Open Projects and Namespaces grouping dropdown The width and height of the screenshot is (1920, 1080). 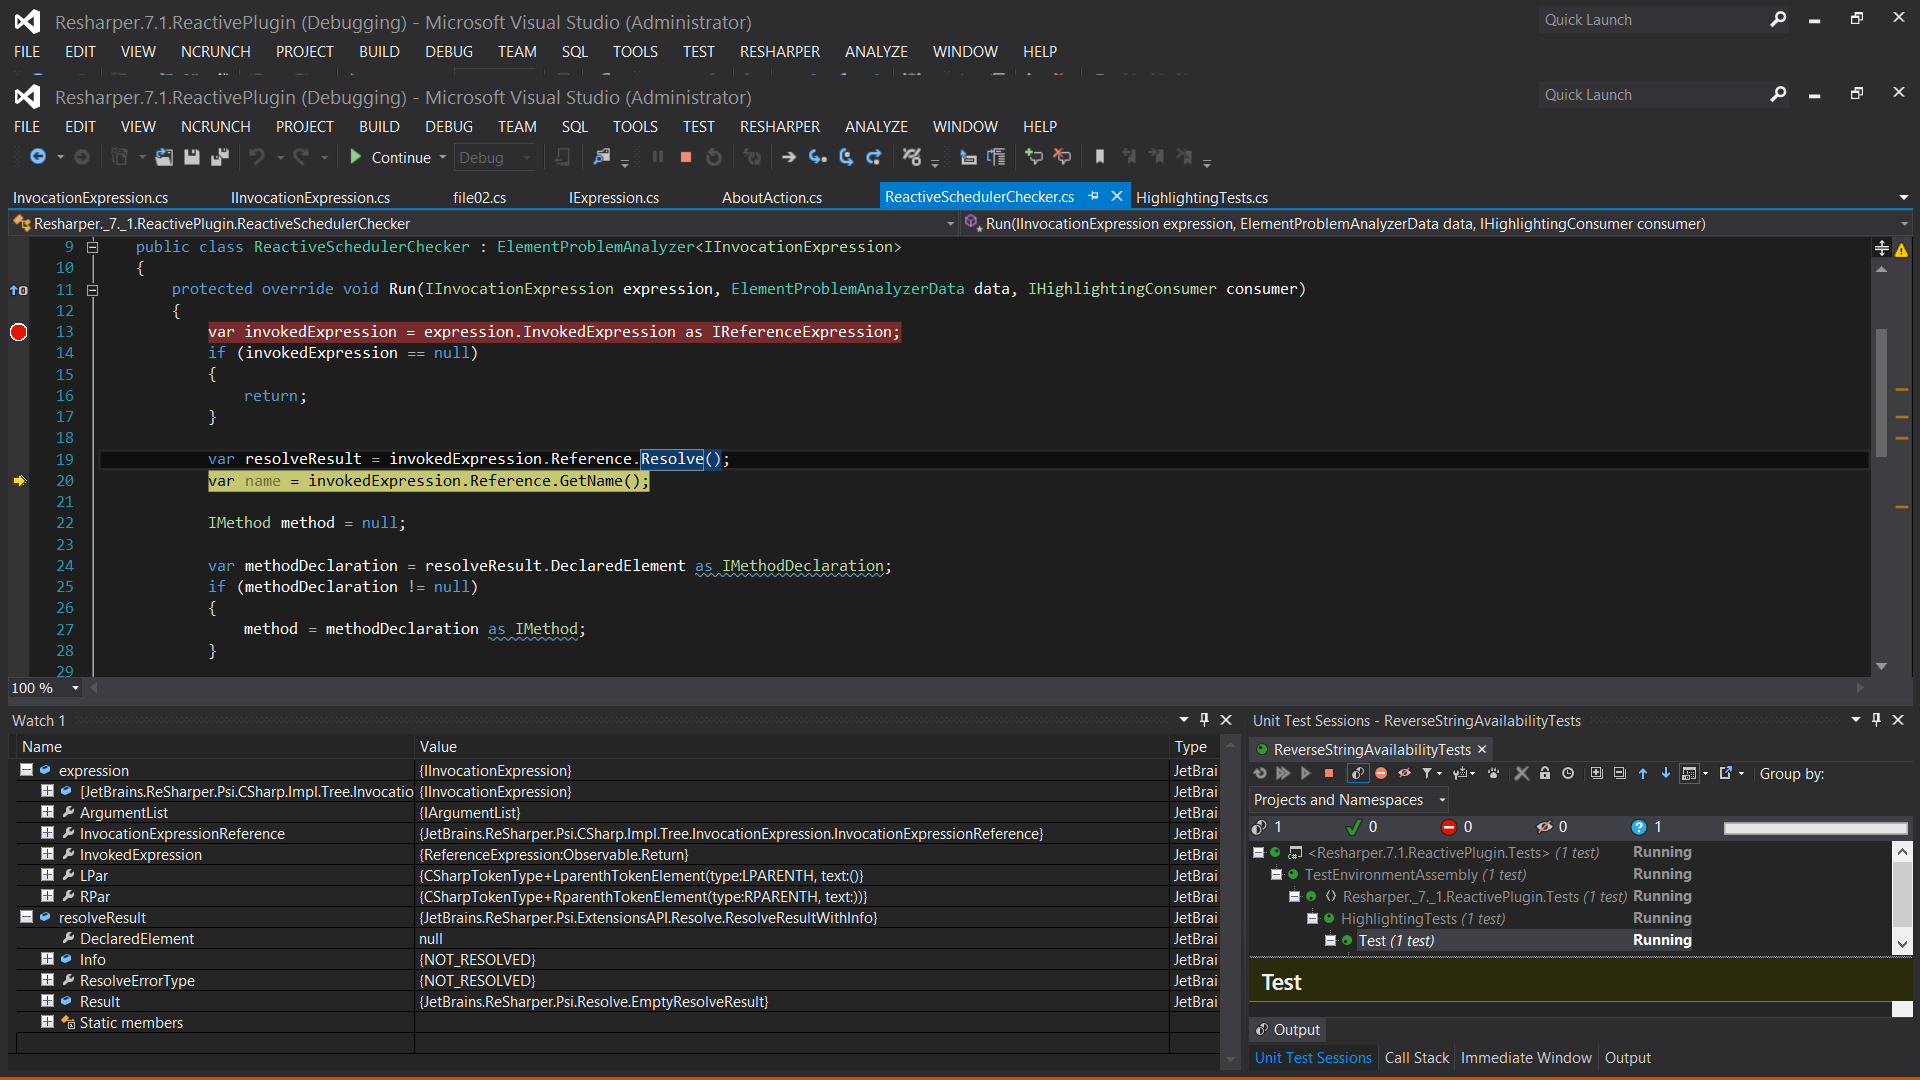click(x=1348, y=800)
